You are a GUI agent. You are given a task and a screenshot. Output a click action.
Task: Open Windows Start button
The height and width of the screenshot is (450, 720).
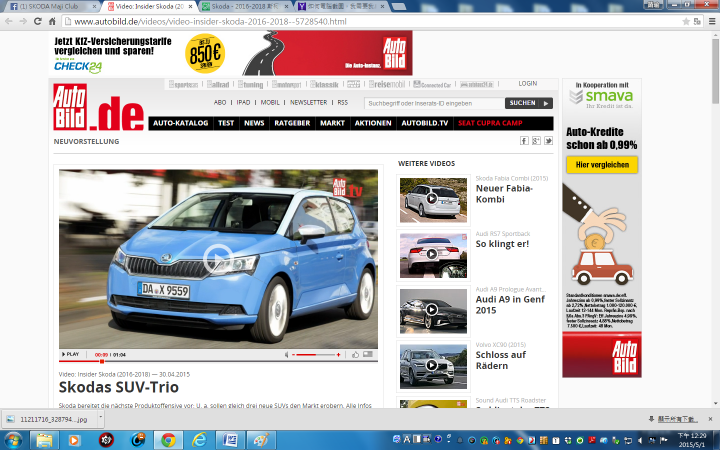12,440
